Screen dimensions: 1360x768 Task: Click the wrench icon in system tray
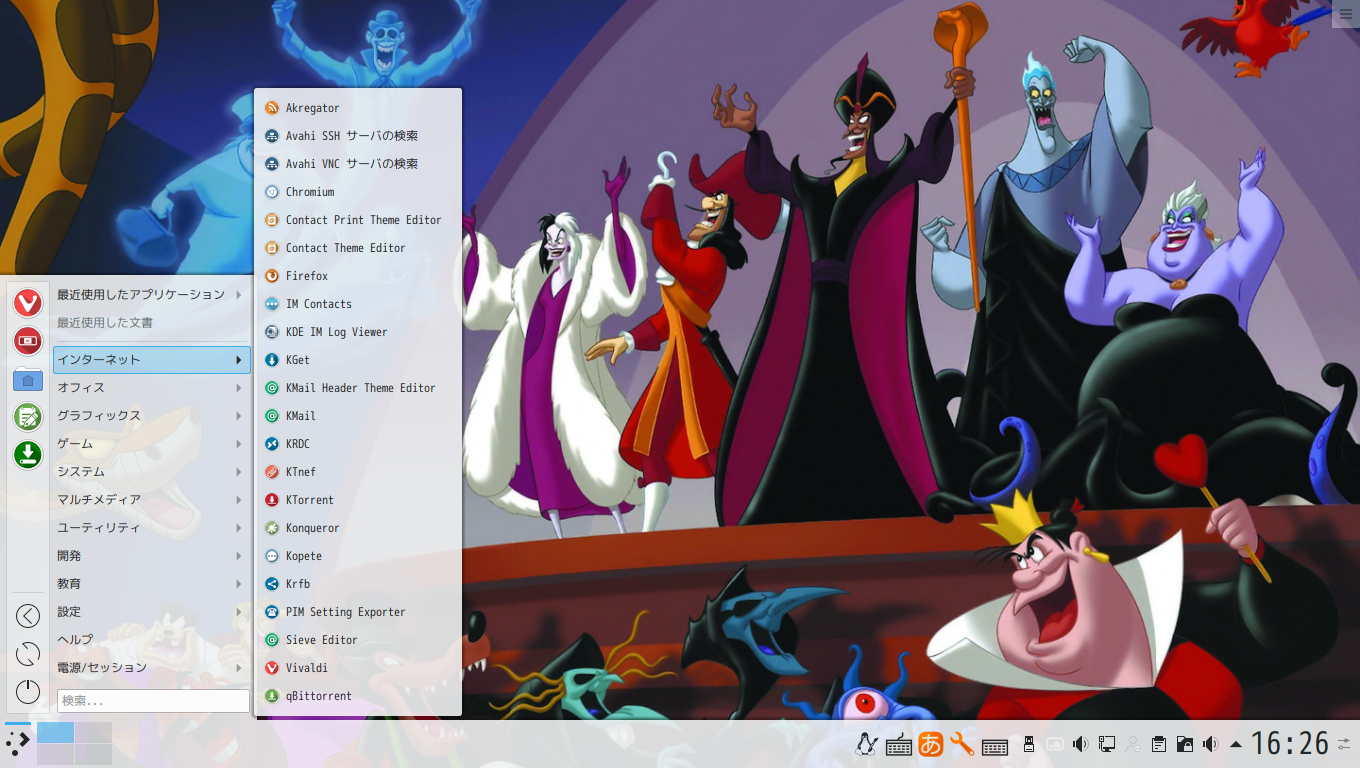pos(962,744)
